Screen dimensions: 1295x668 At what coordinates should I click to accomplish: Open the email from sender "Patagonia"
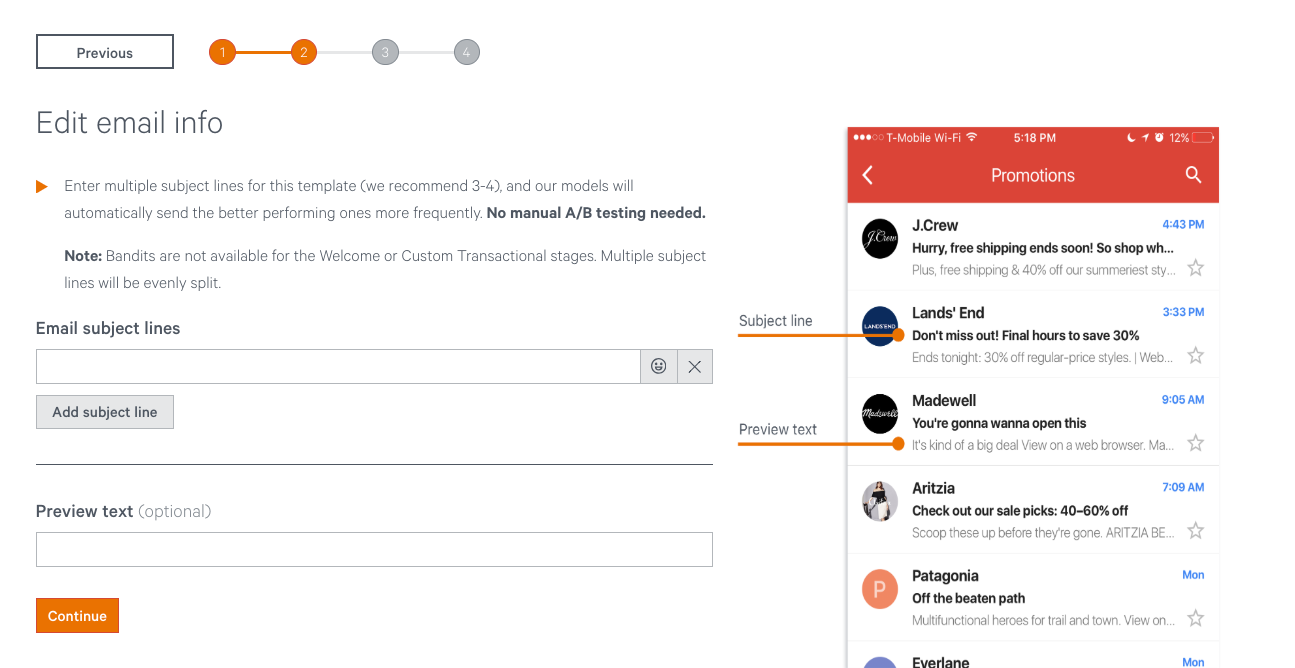(945, 576)
